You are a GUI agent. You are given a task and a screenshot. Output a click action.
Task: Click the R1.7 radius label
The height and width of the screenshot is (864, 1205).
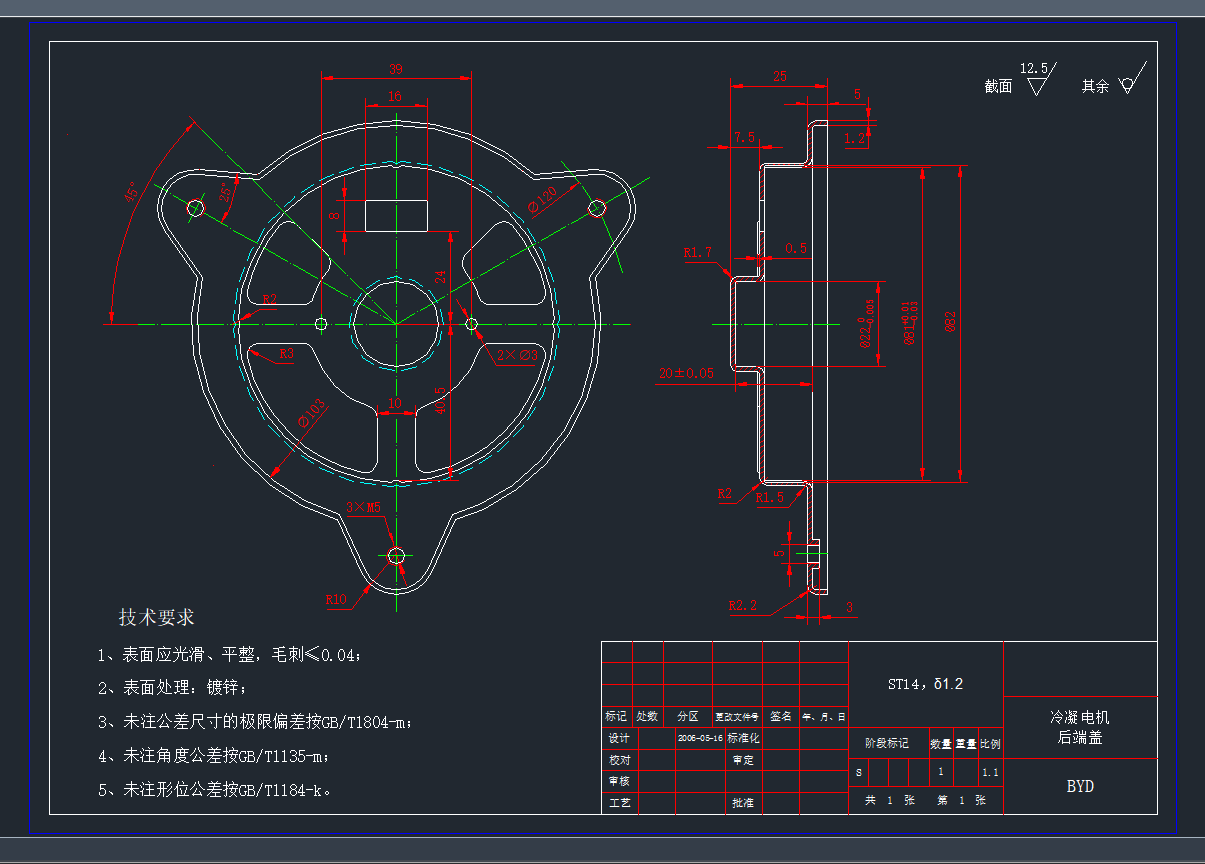point(697,253)
